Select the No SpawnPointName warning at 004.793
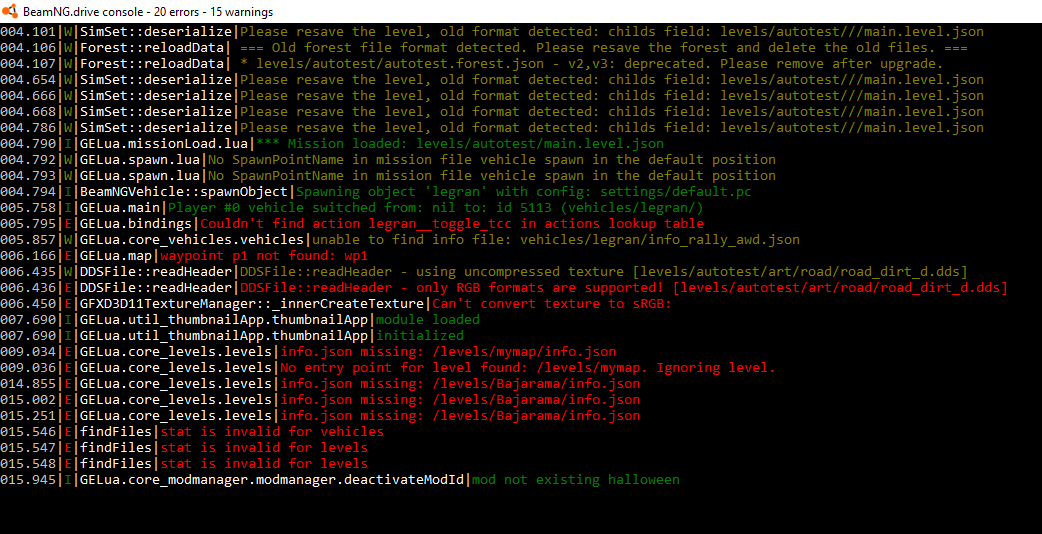The image size is (1042, 534). (x=388, y=175)
